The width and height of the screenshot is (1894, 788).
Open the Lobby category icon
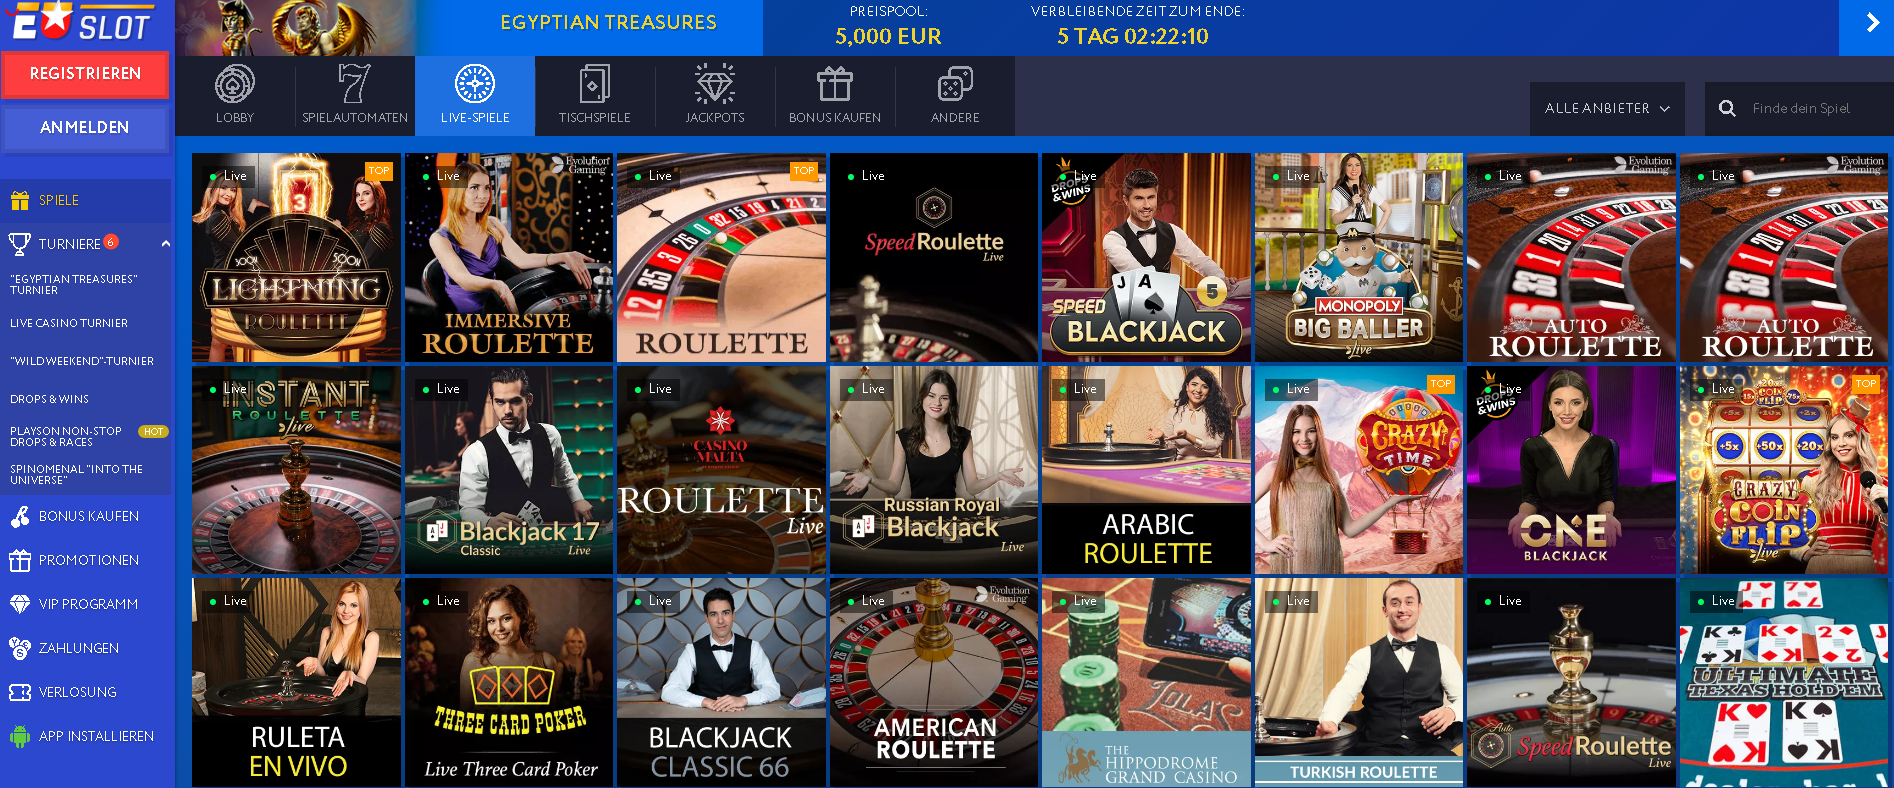click(235, 84)
